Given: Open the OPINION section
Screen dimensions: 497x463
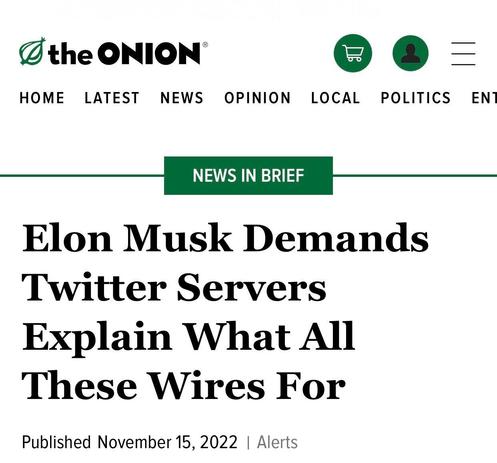Looking at the screenshot, I should pos(257,98).
